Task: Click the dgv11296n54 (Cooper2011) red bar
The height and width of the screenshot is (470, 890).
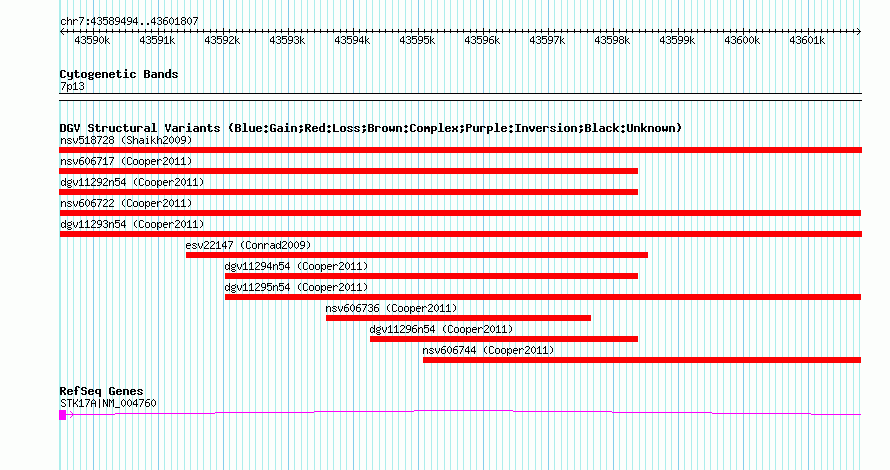Action: pyautogui.click(x=504, y=339)
